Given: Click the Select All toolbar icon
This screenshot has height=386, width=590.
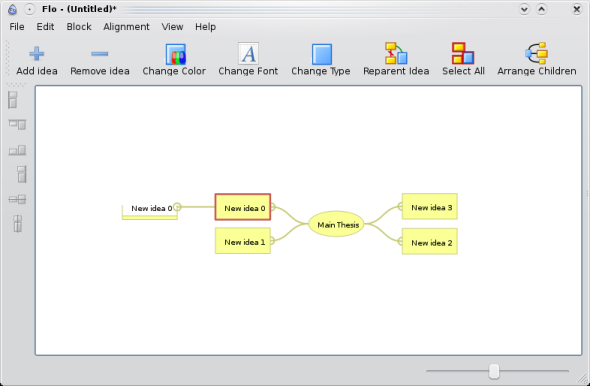Looking at the screenshot, I should 463,53.
